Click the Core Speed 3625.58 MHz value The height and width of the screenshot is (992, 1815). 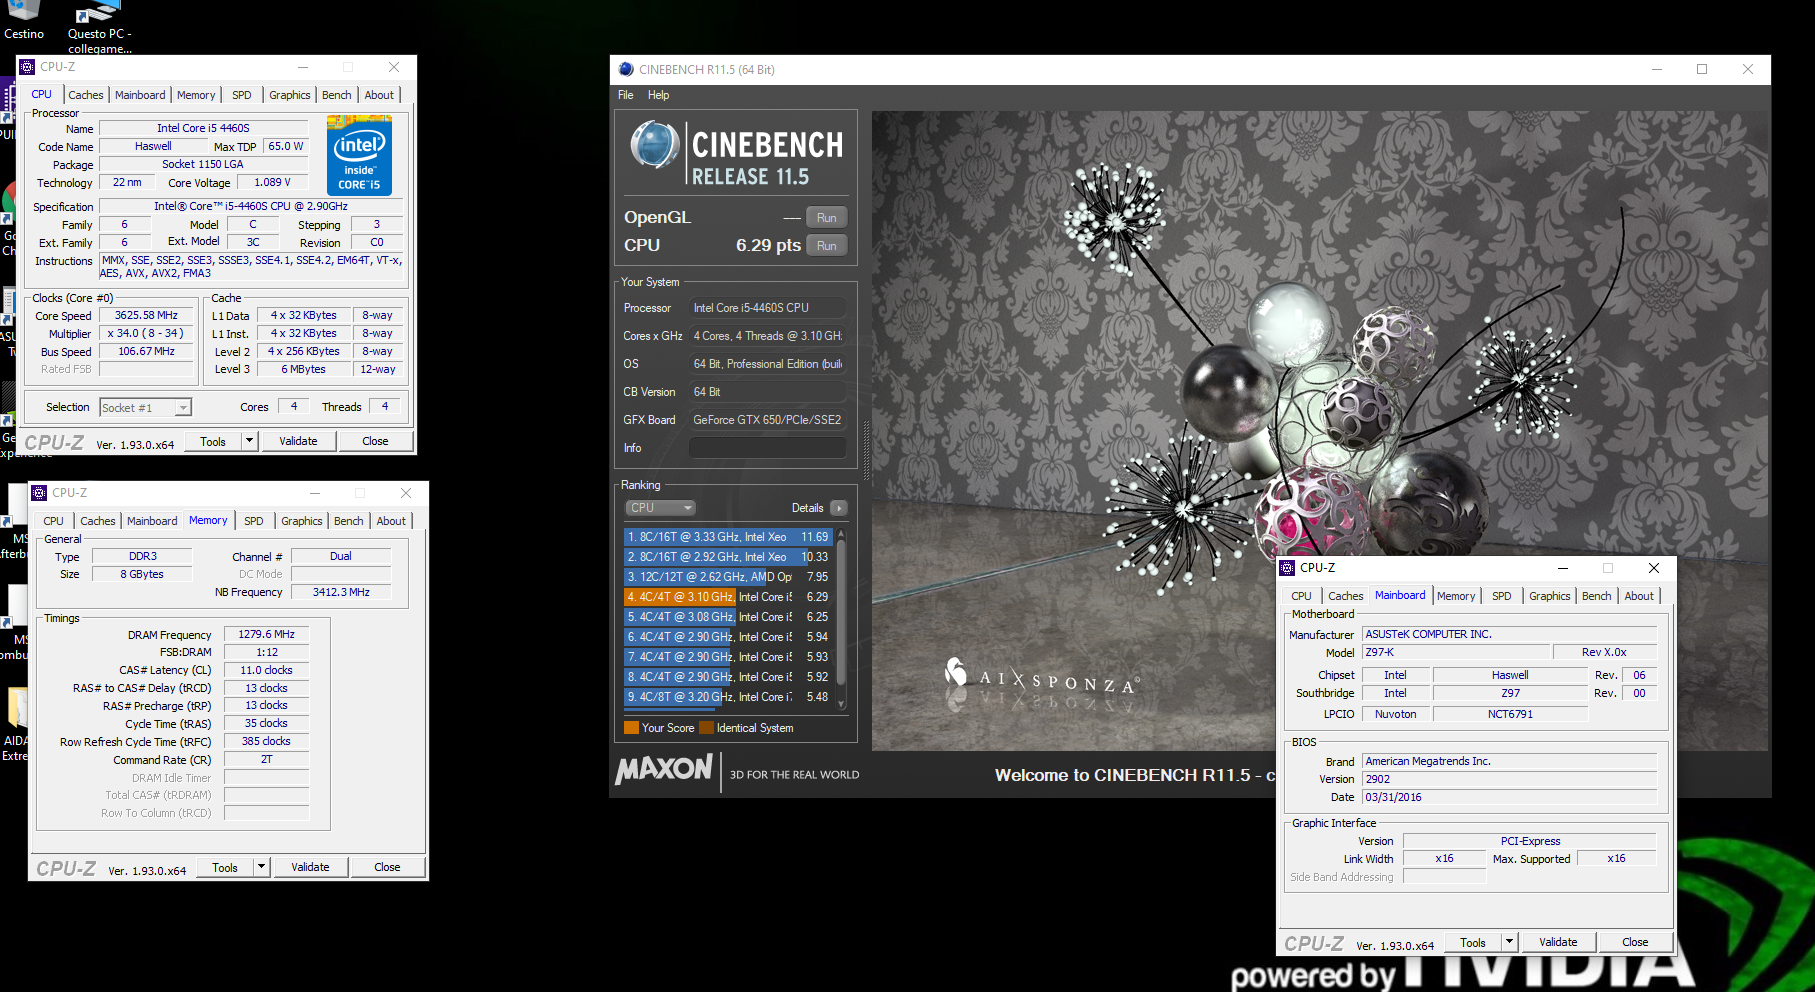146,315
